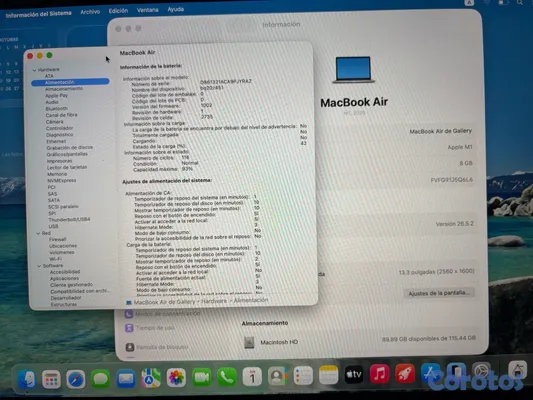Viewport: 533px width, 400px height.
Task: Open the Ventana menu
Action: point(148,10)
